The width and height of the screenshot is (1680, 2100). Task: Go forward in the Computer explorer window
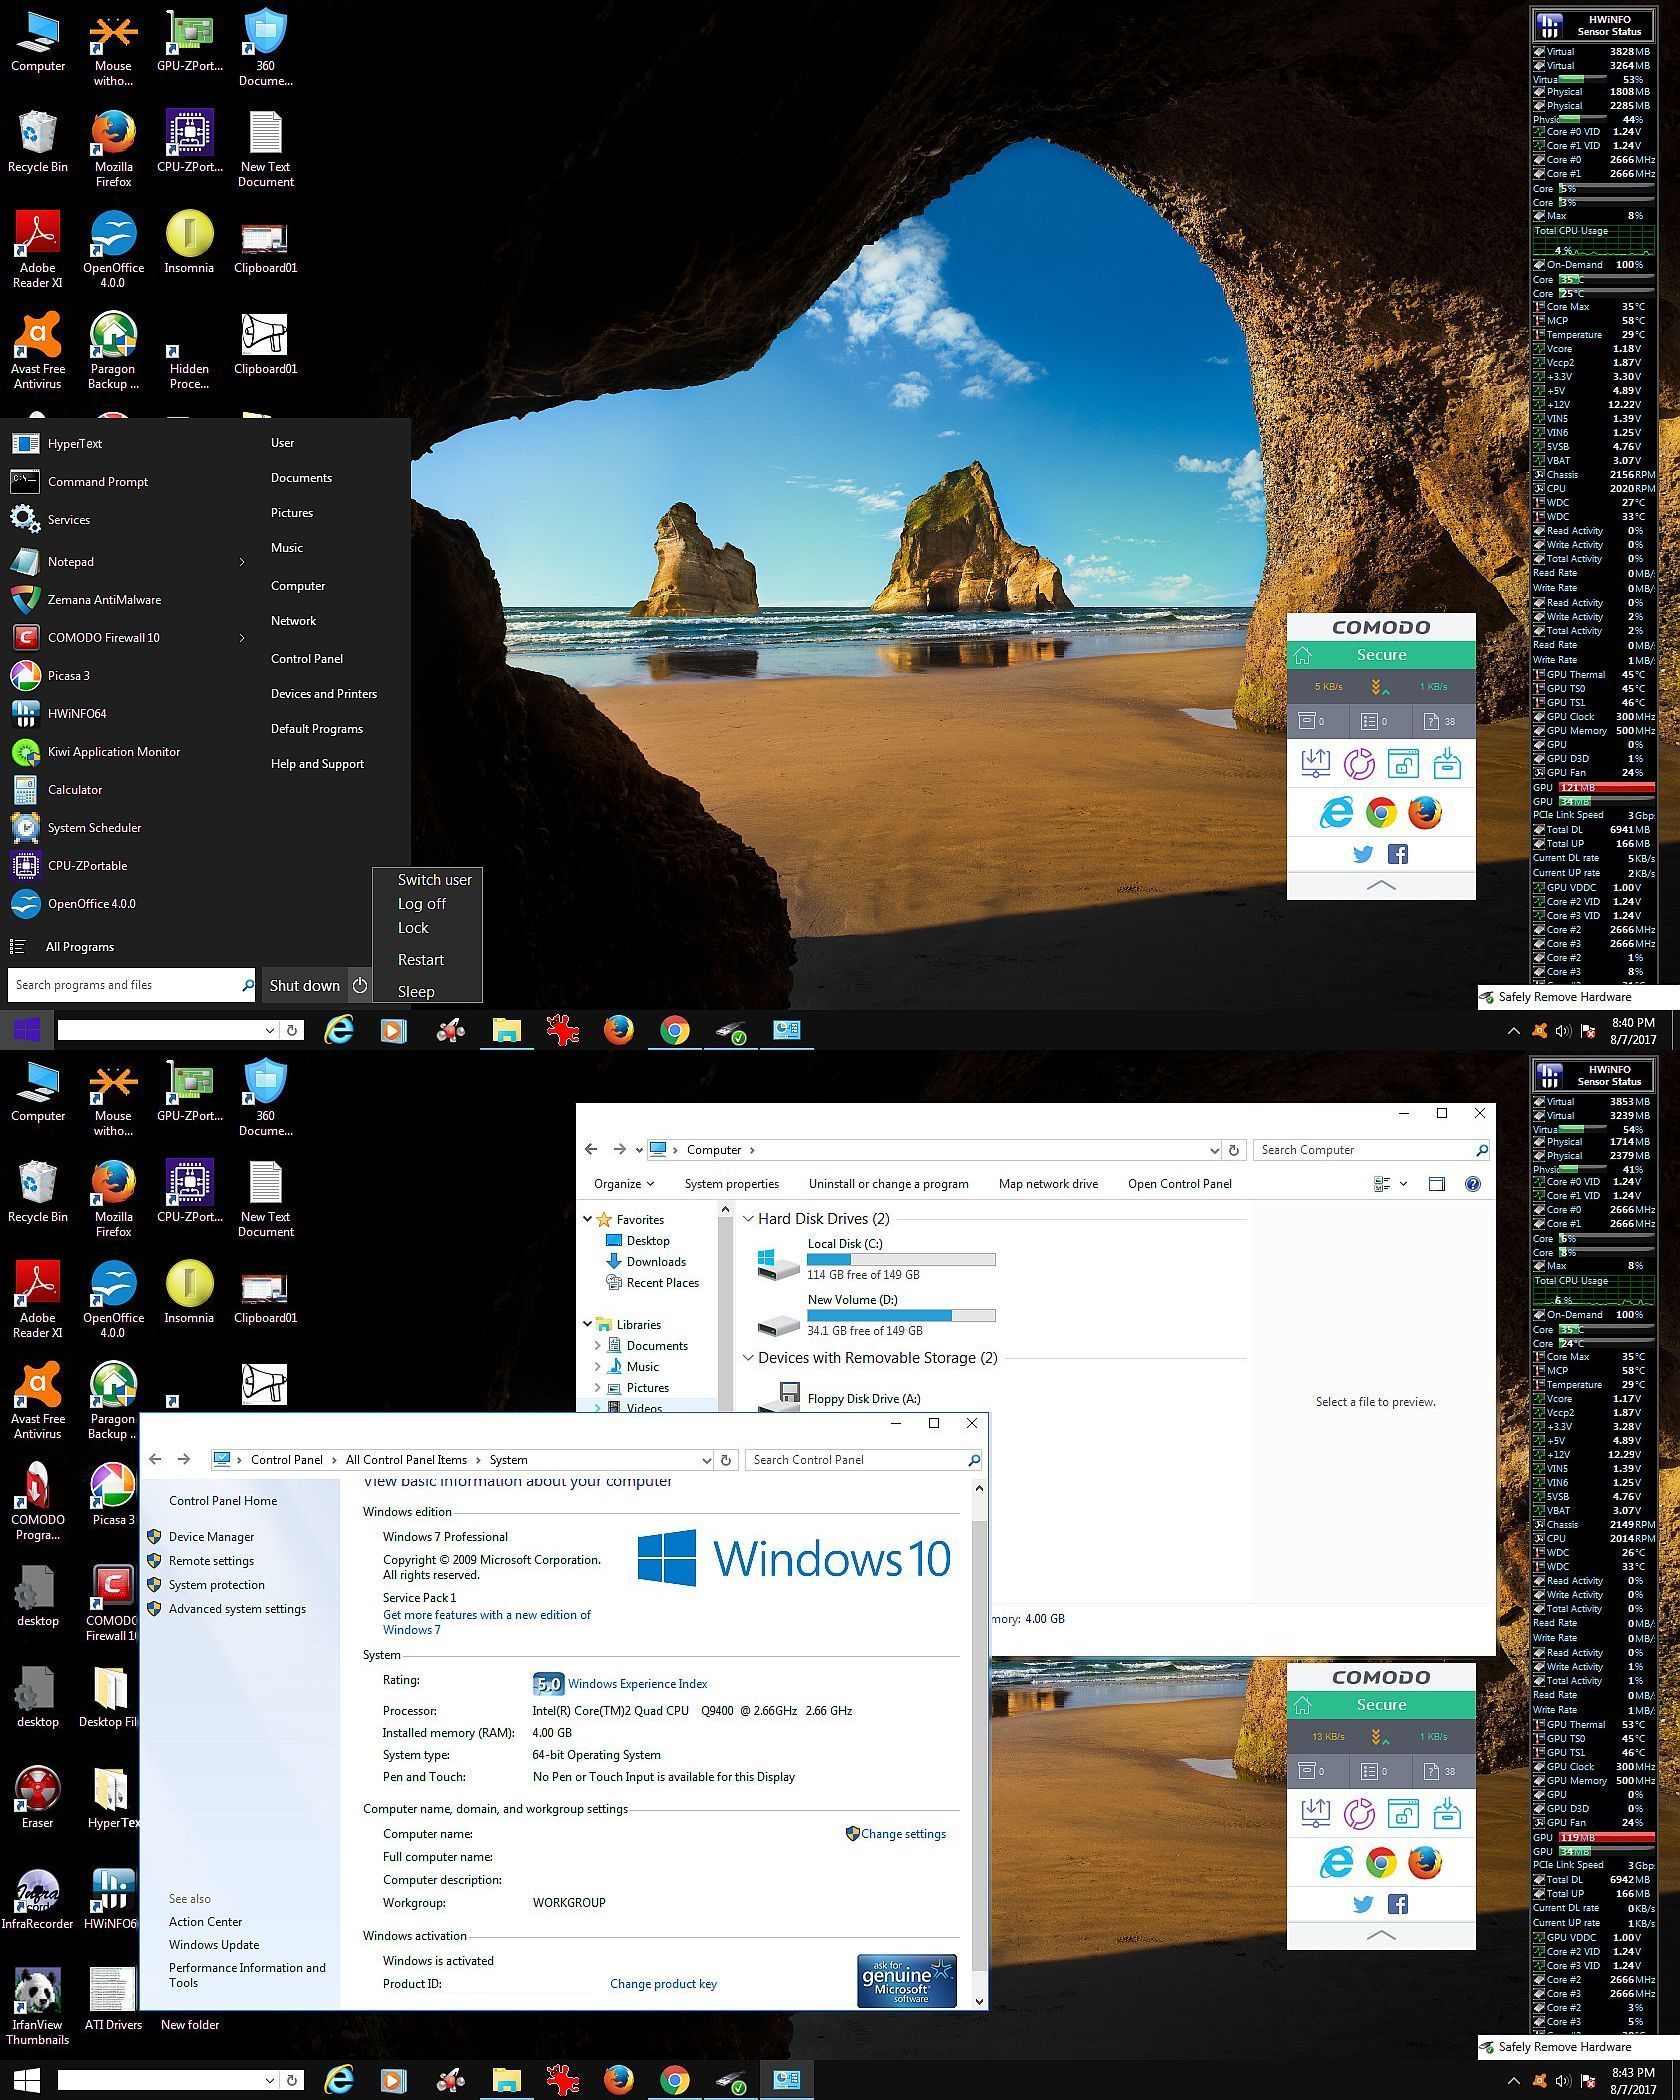(620, 1150)
